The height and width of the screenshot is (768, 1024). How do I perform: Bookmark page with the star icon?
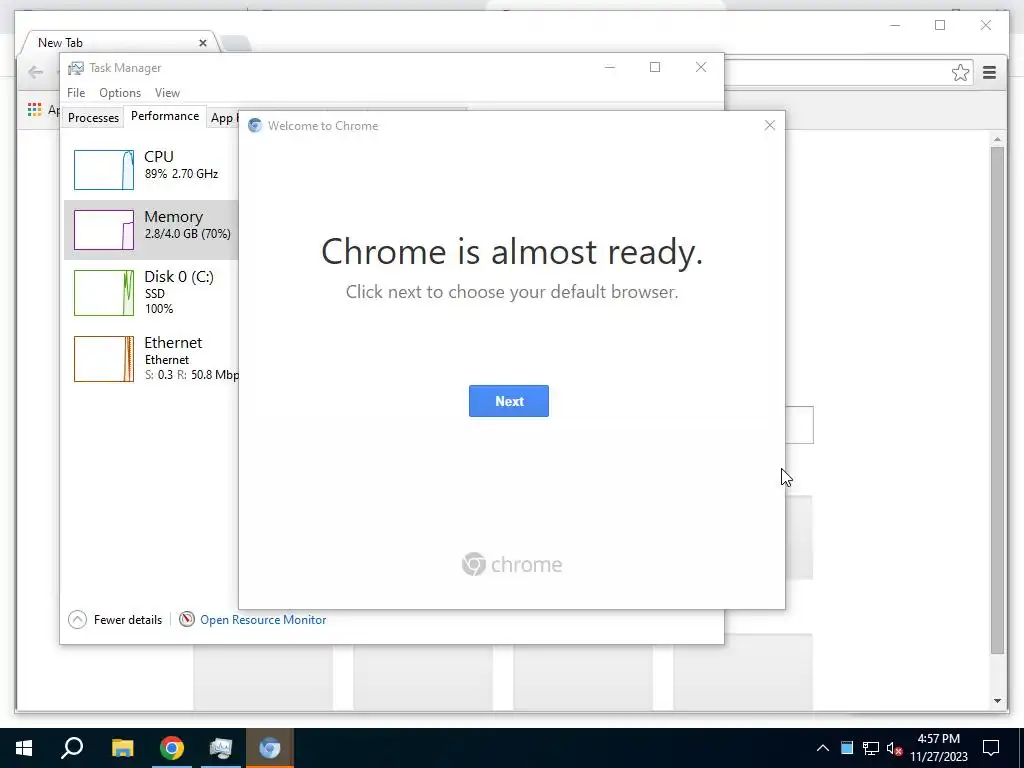(960, 72)
